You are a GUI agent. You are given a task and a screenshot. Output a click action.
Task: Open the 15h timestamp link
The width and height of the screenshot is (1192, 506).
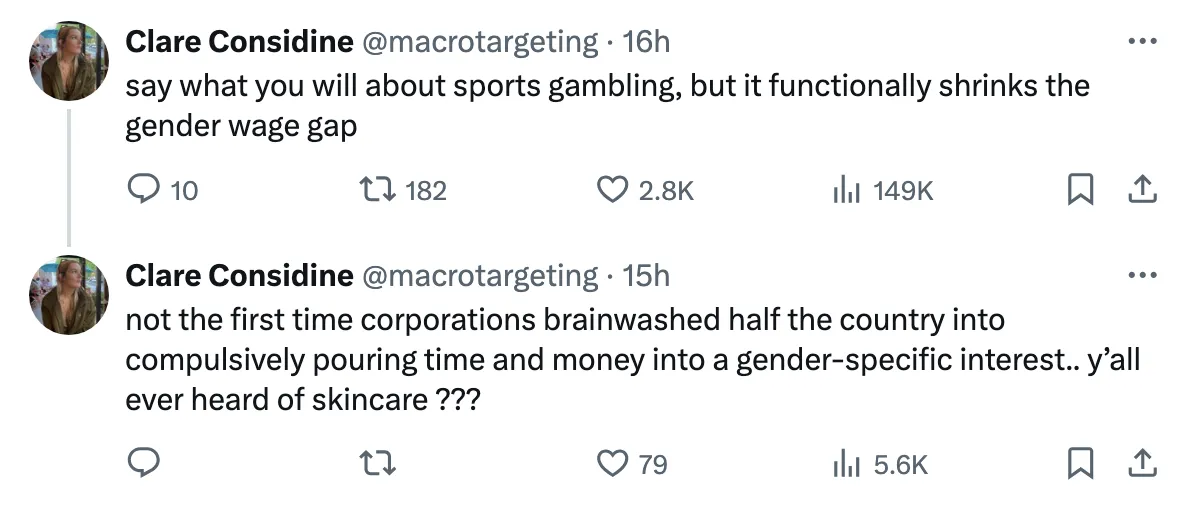click(x=646, y=275)
